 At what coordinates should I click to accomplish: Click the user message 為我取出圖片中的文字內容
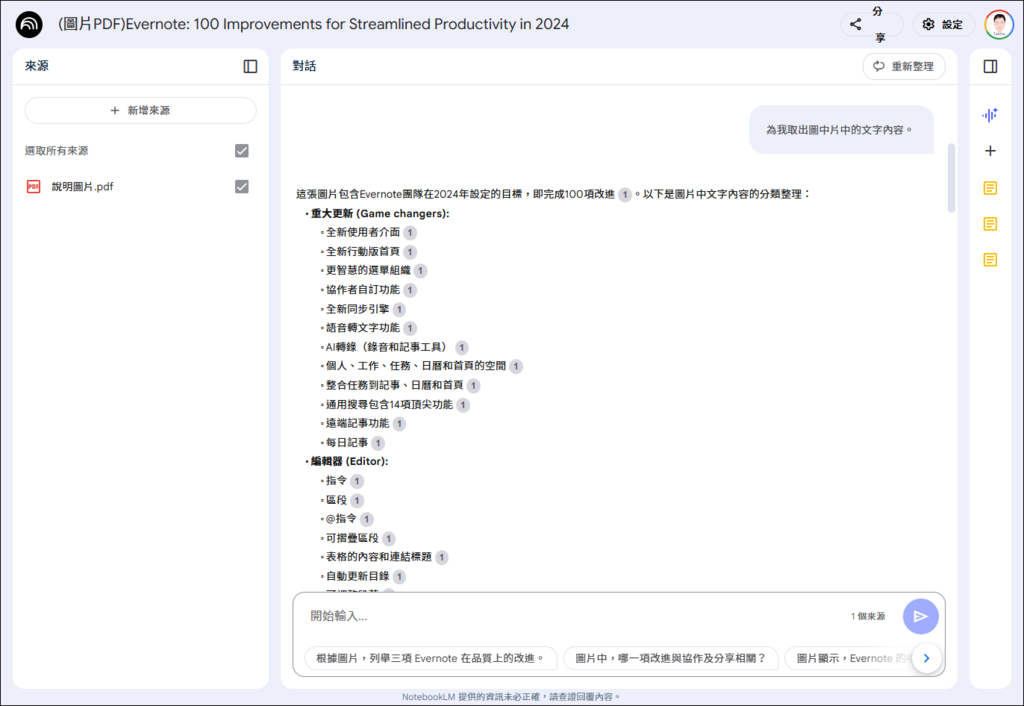(840, 130)
